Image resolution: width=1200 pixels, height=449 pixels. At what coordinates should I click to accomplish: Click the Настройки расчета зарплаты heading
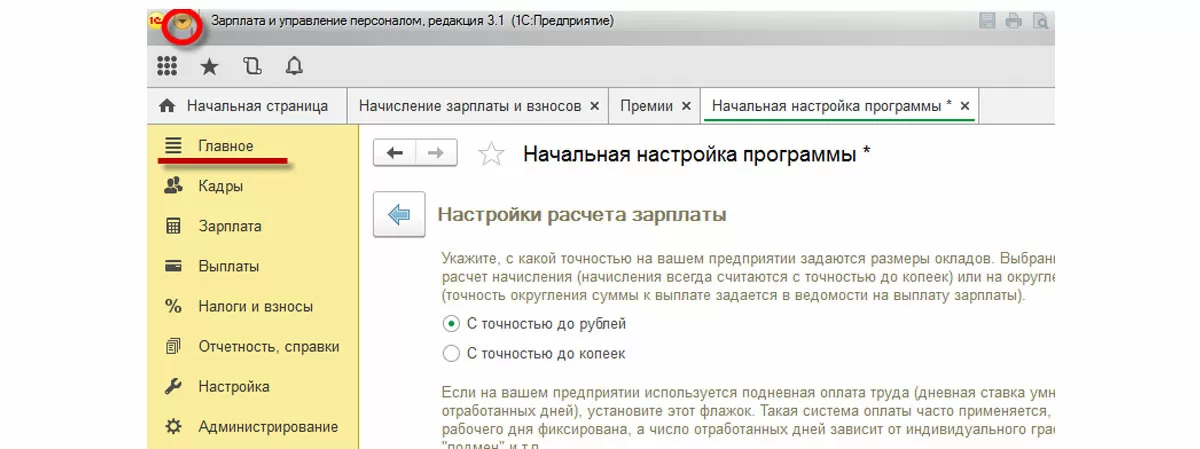(582, 214)
